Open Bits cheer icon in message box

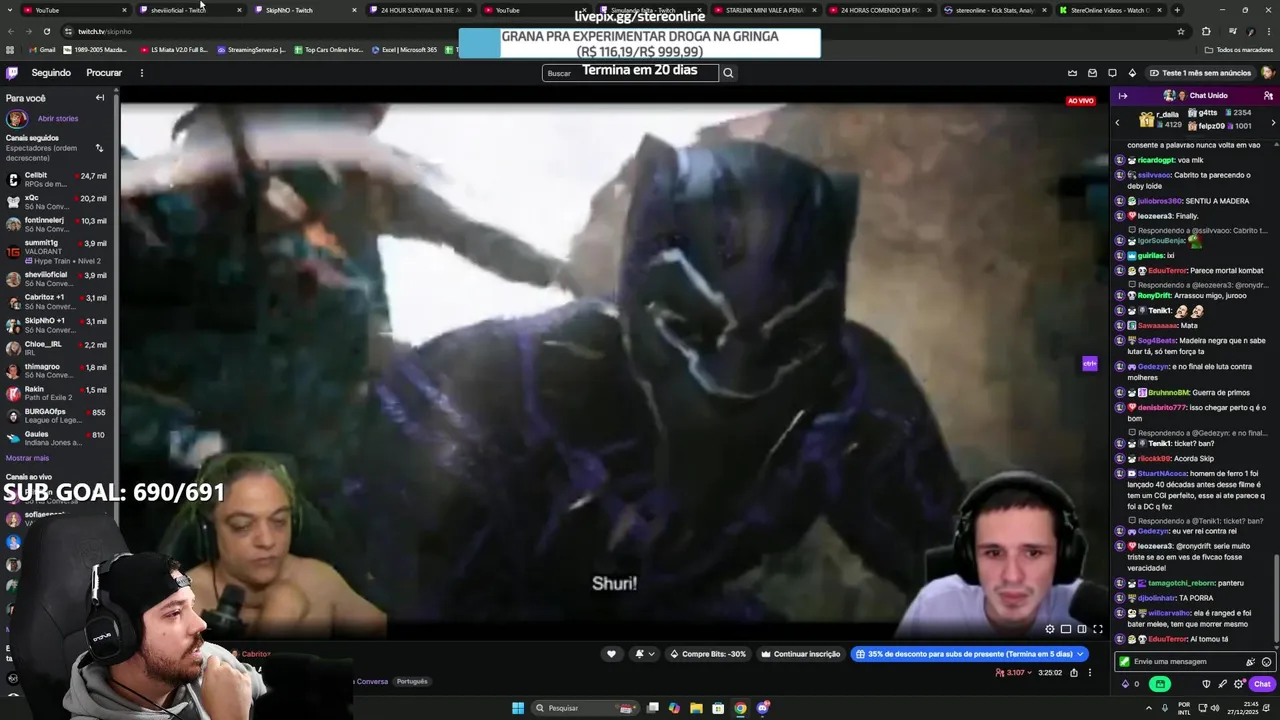(1250, 662)
